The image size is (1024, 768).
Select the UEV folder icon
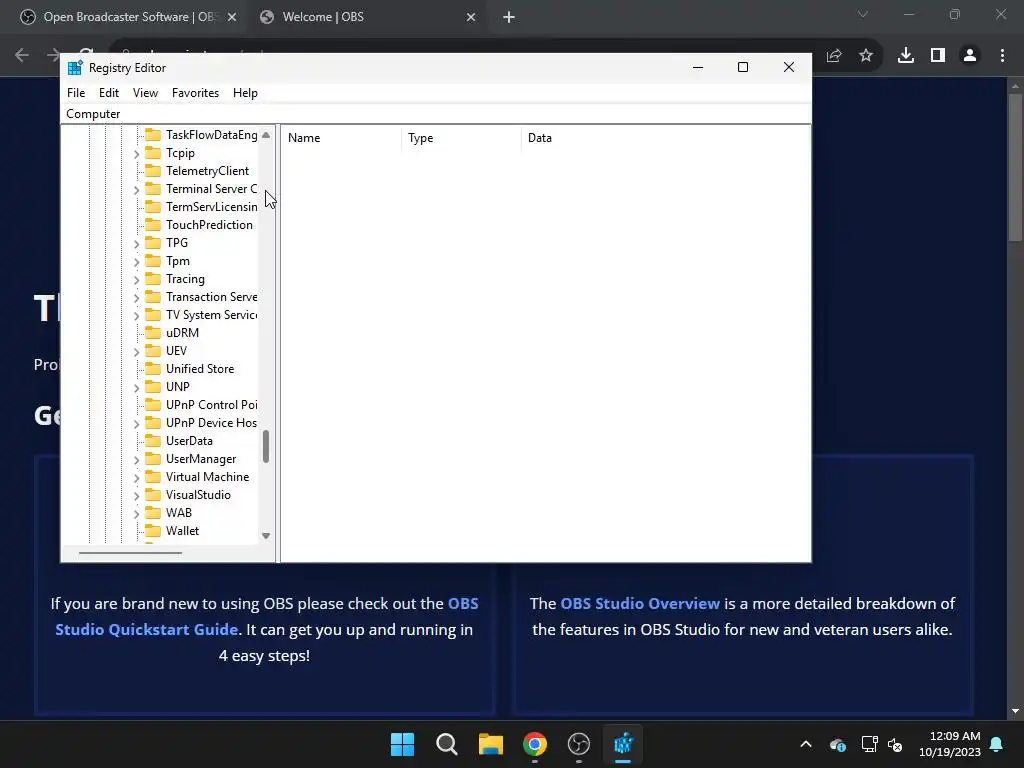153,351
